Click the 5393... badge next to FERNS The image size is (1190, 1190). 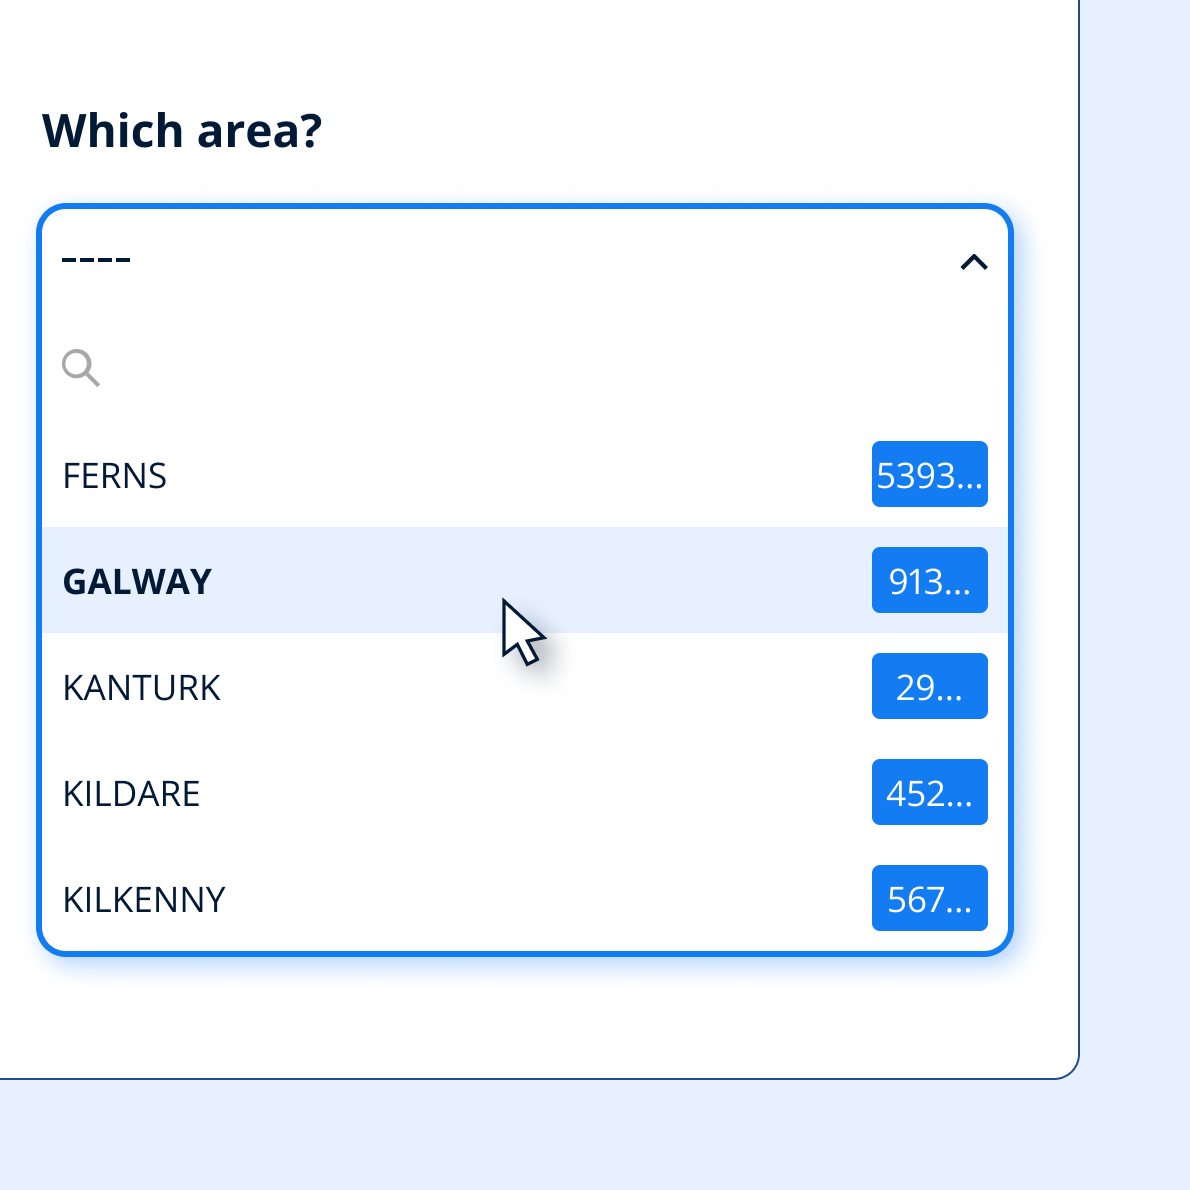[929, 474]
